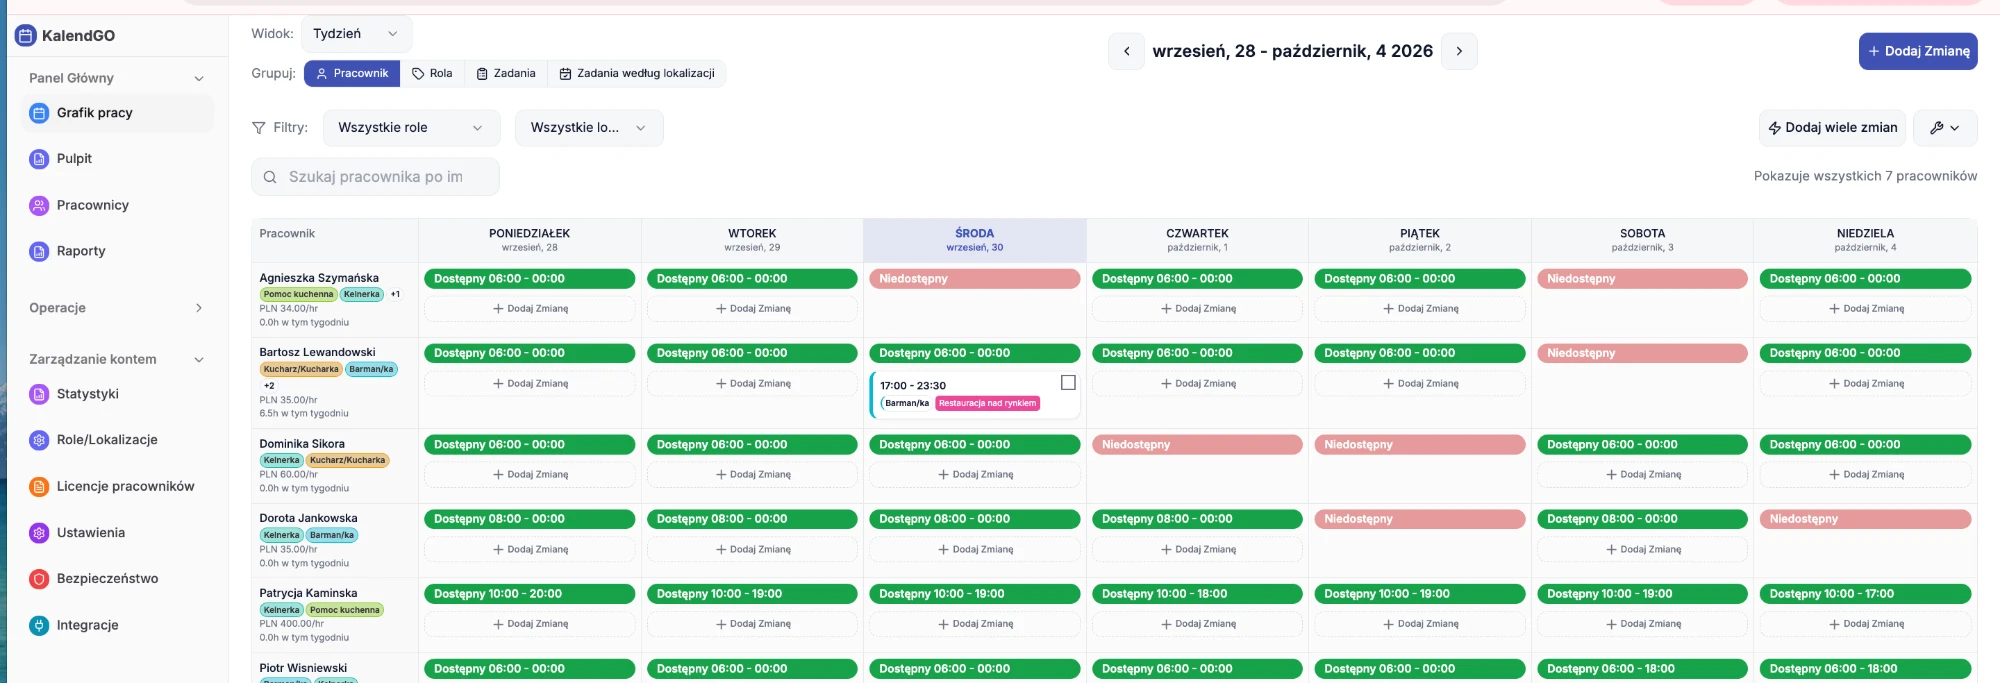
Task: Click employee name Piotr Wisniewski
Action: 303,669
